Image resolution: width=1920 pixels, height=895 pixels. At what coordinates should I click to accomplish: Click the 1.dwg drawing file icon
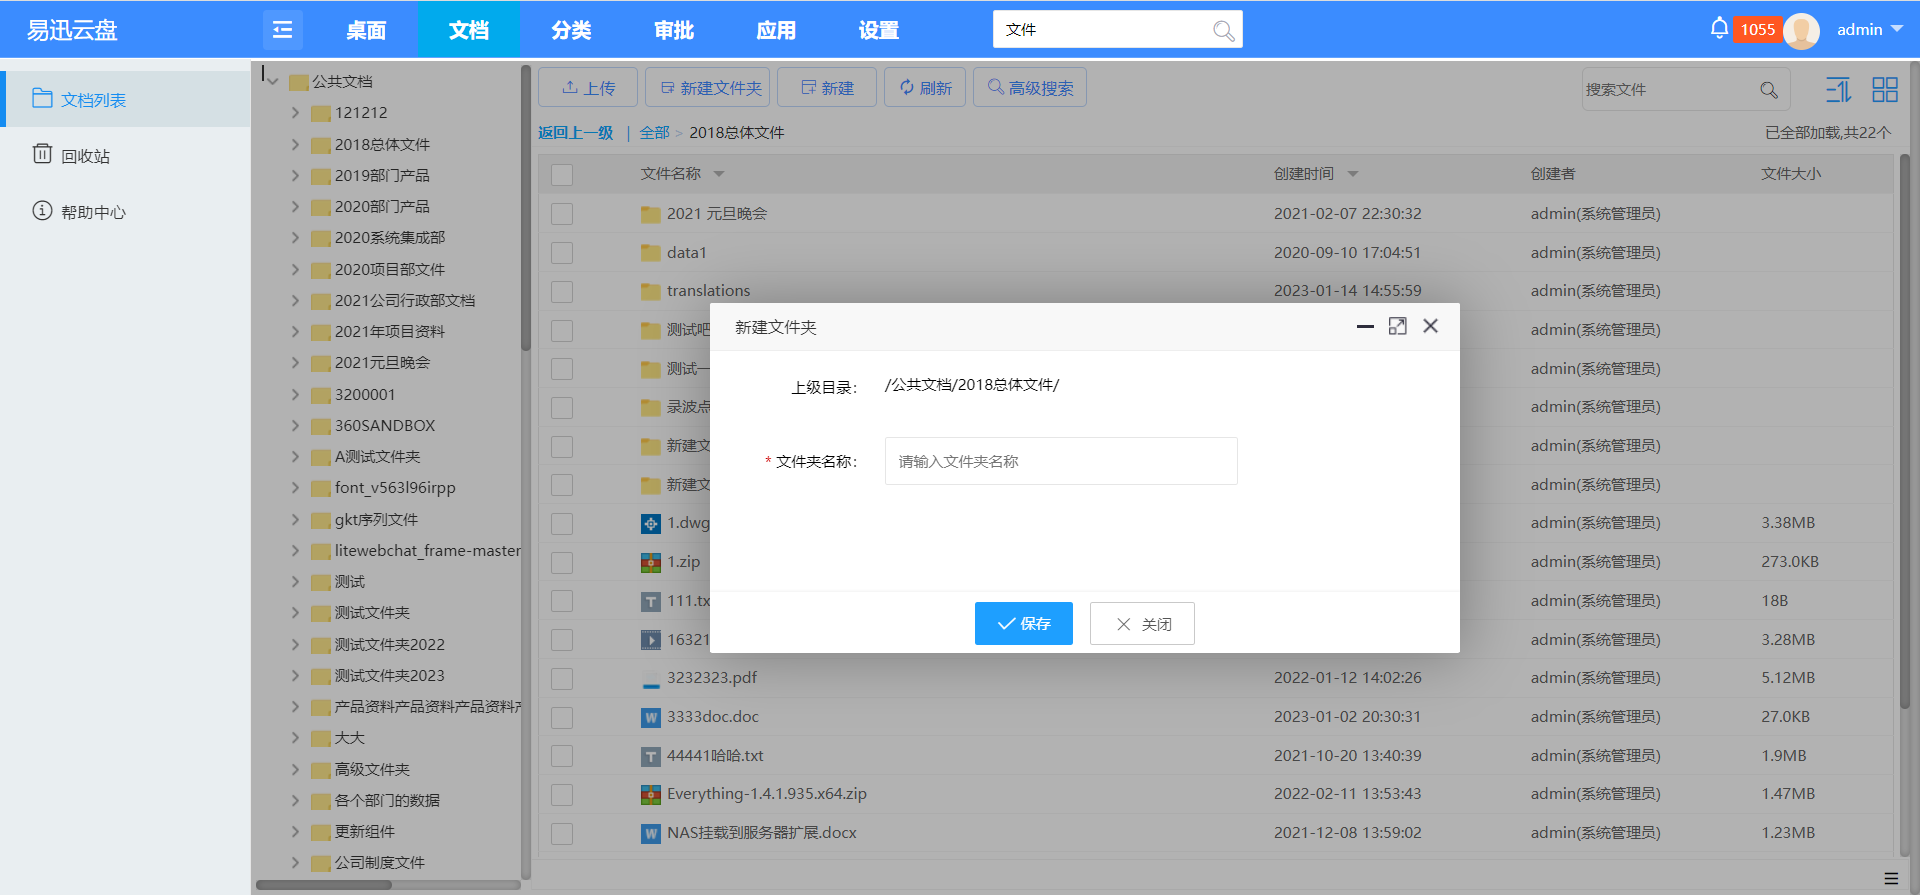point(651,524)
